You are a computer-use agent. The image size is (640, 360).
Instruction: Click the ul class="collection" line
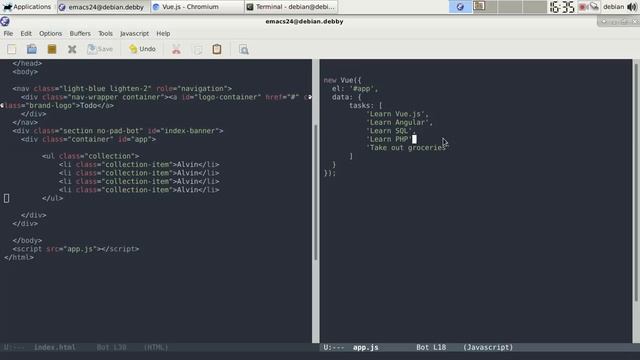point(90,156)
